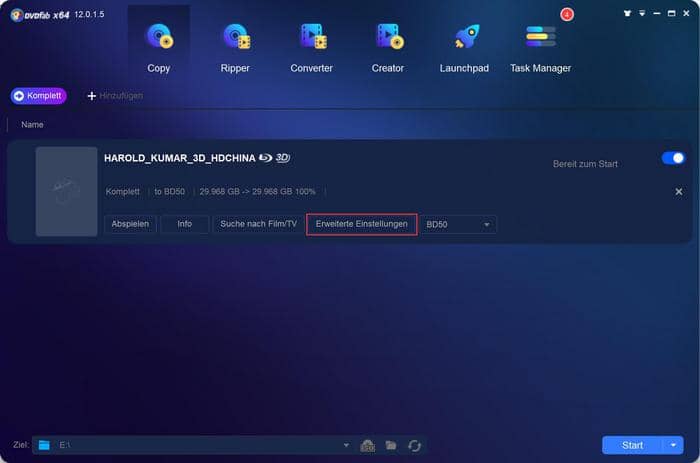Click the Bereit zum Start status text
The width and height of the screenshot is (700, 463).
pos(585,164)
